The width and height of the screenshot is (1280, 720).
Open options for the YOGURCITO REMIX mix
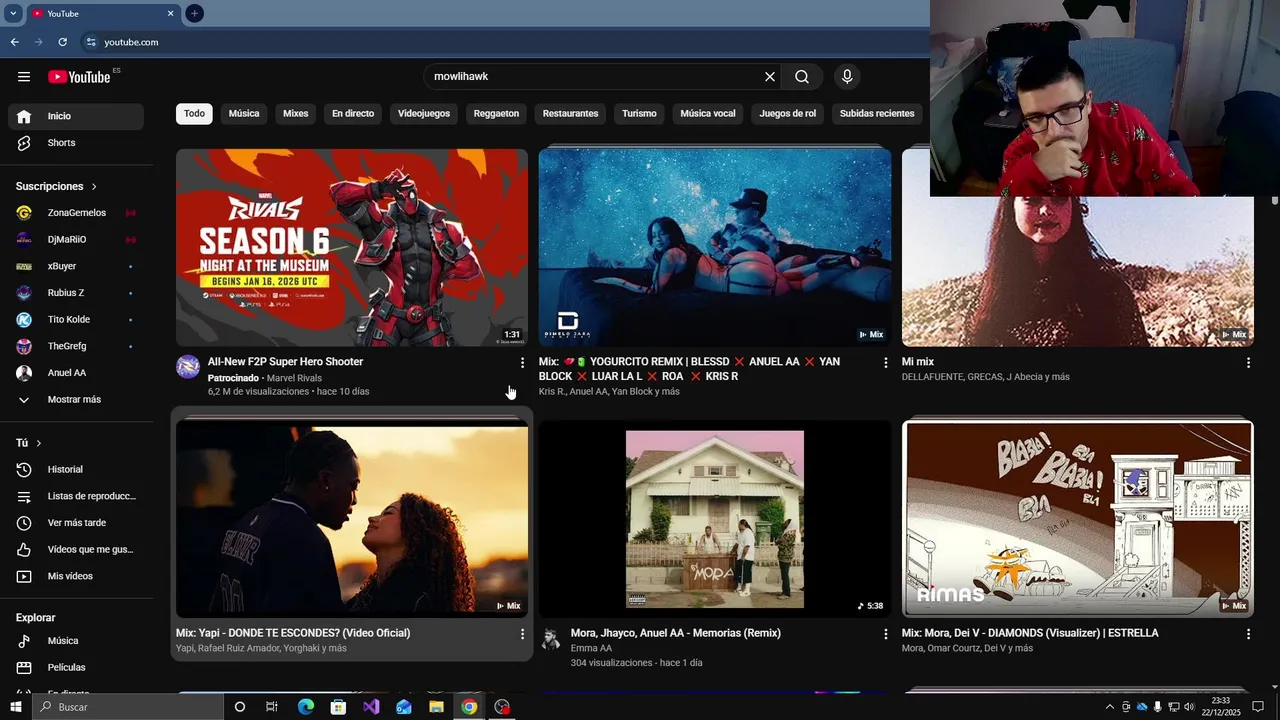pyautogui.click(x=885, y=363)
